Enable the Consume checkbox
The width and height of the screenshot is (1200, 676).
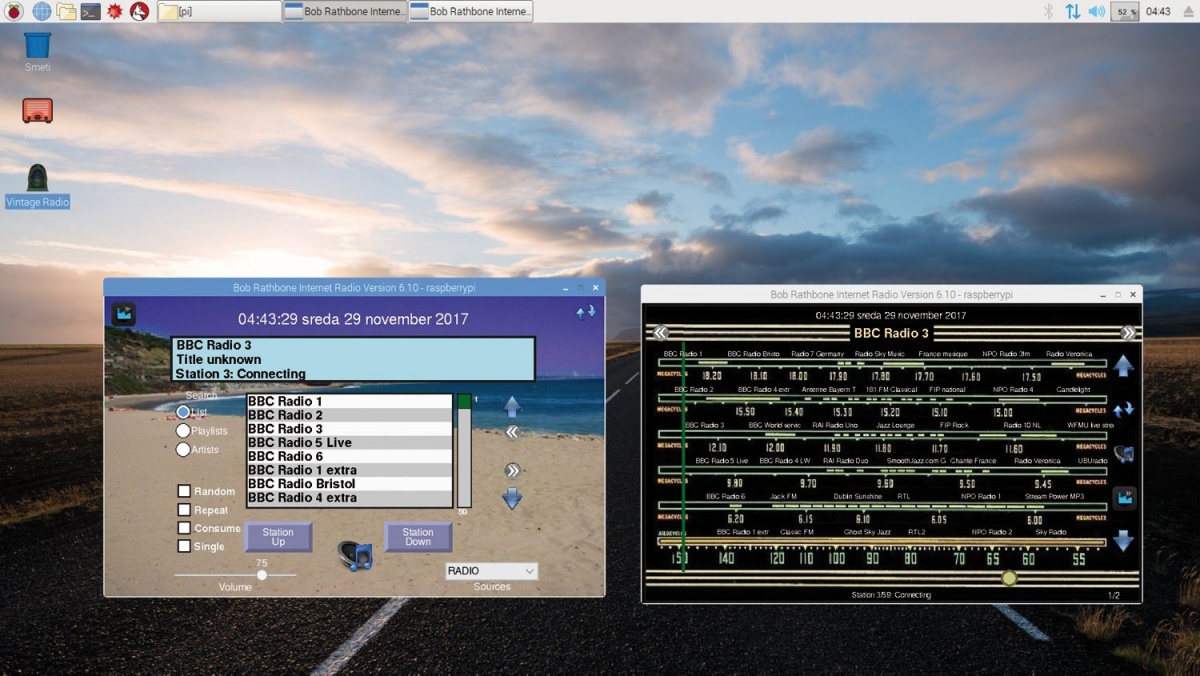184,528
